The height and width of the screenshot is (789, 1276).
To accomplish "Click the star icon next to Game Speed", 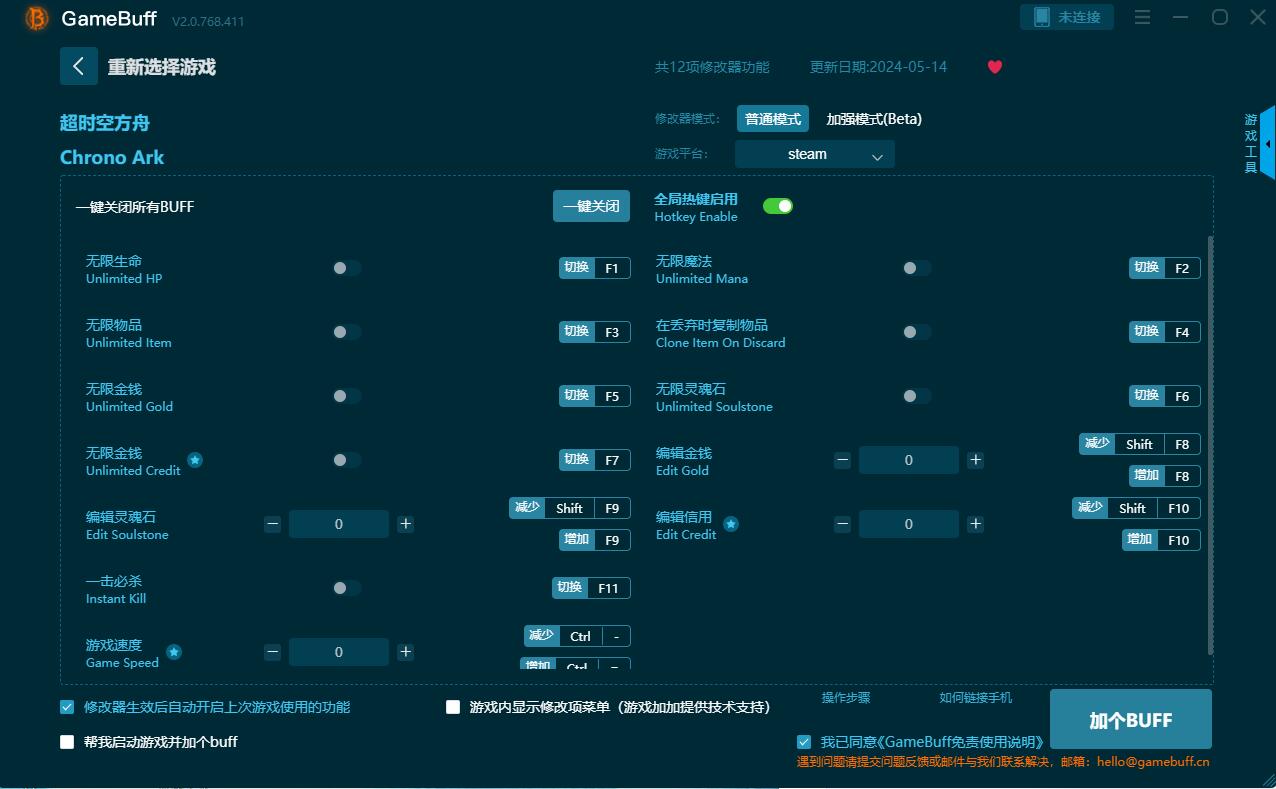I will (174, 652).
